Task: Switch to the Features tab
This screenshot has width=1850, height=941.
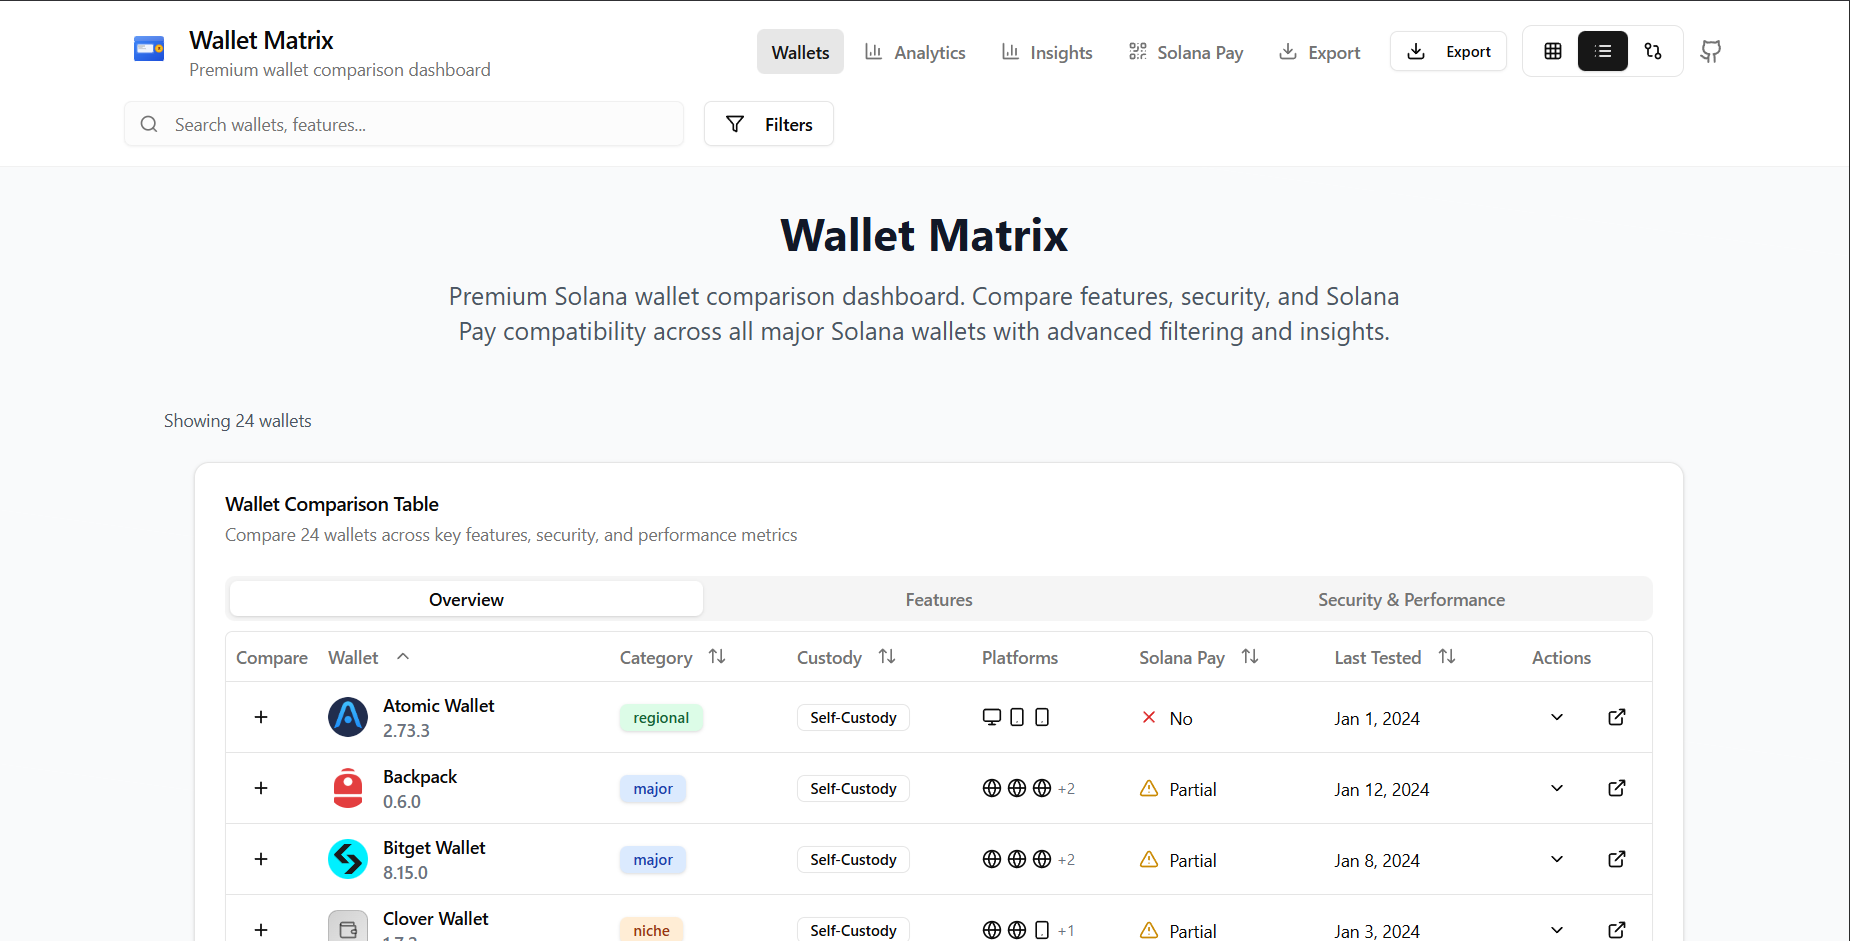Action: [x=938, y=599]
